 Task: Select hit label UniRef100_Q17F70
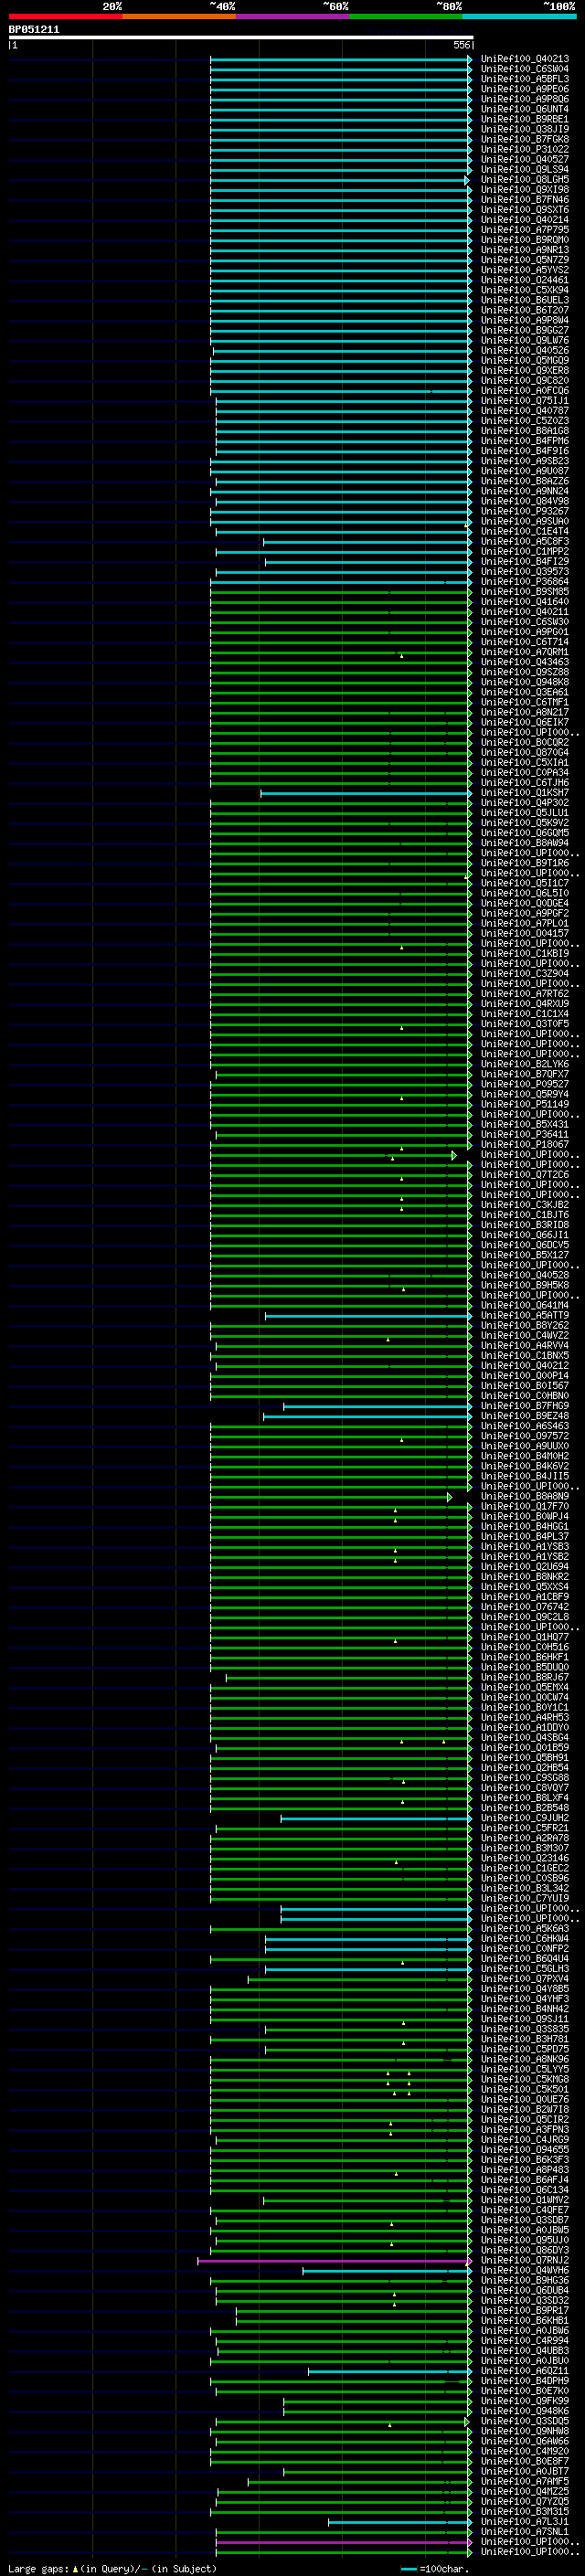525,1506
